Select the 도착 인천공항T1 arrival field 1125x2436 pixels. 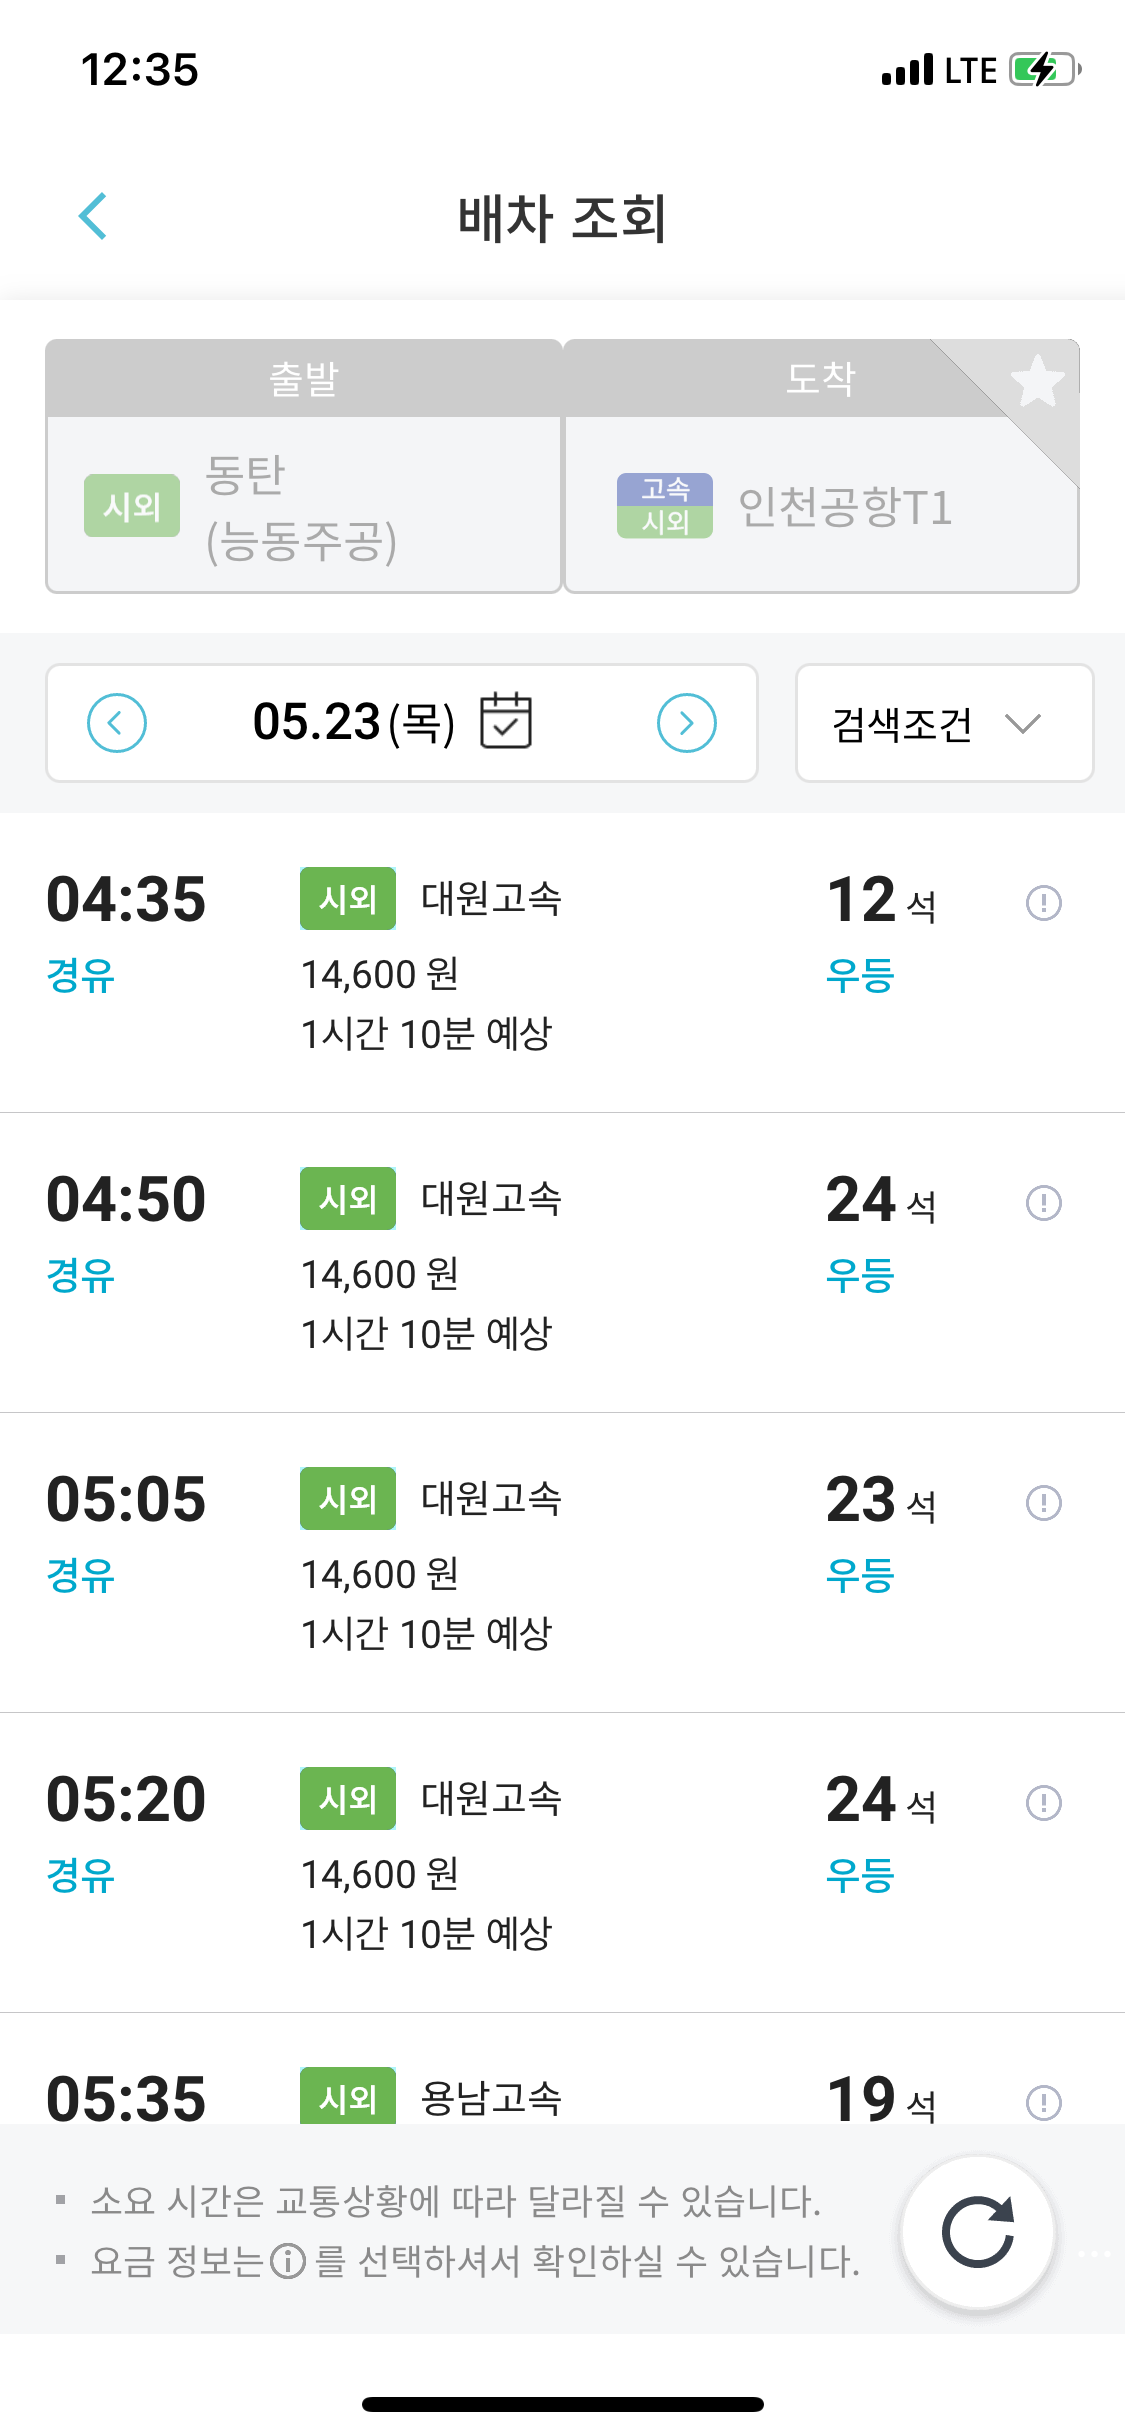821,466
